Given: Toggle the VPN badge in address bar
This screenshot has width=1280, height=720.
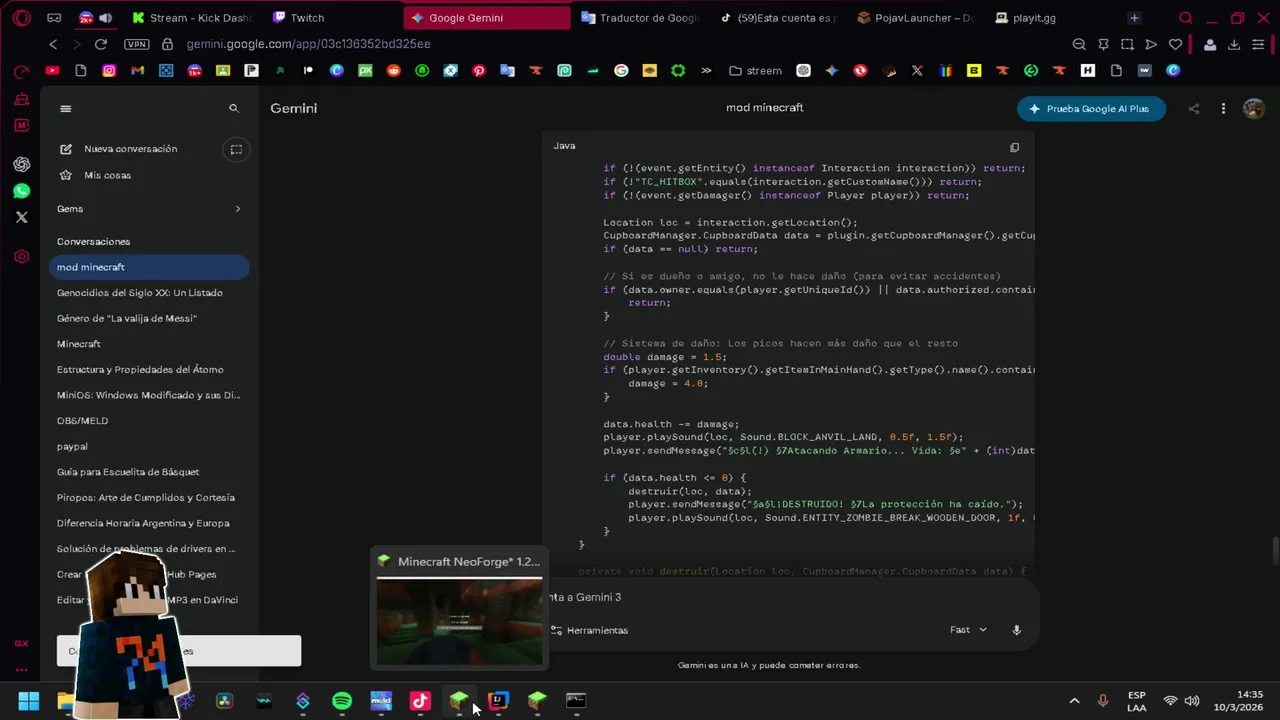Looking at the screenshot, I should (x=137, y=44).
